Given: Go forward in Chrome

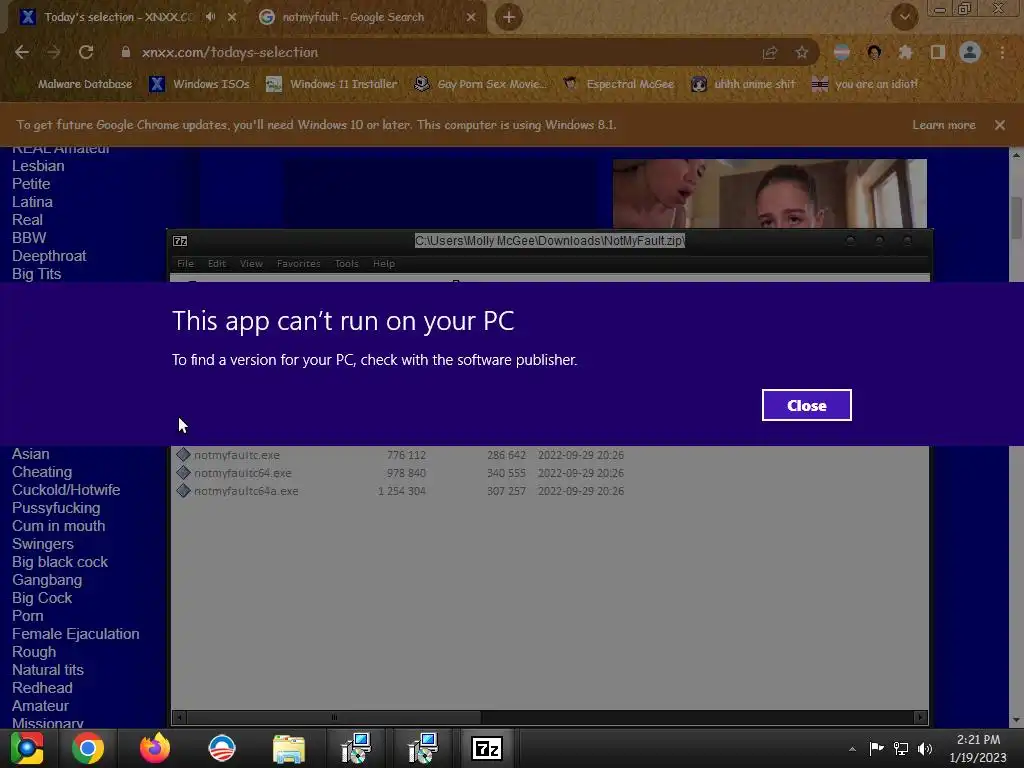Looking at the screenshot, I should pyautogui.click(x=54, y=52).
